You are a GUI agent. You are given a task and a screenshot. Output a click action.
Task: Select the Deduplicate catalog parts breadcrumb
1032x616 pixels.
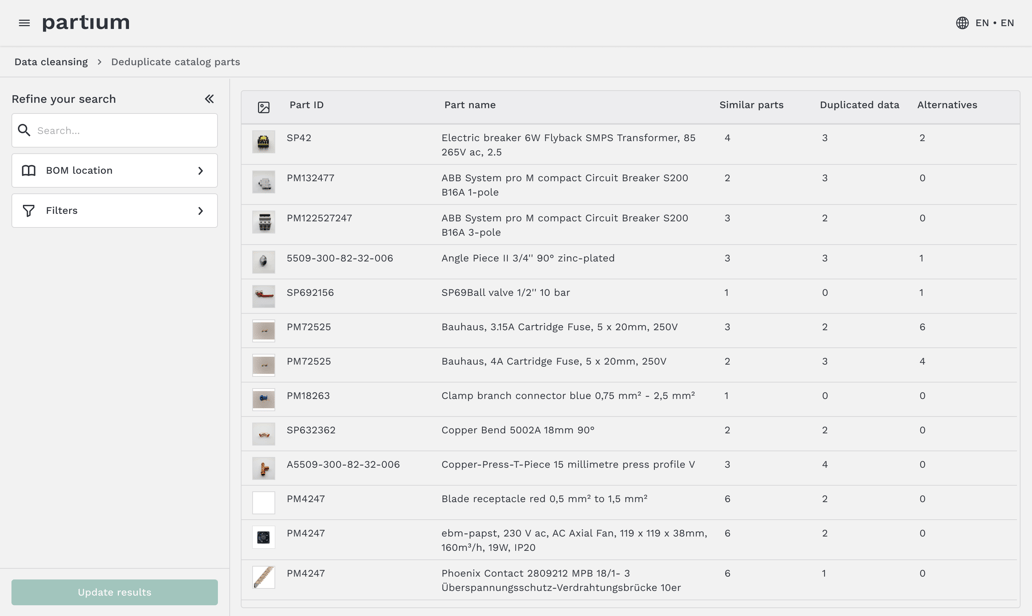point(173,61)
